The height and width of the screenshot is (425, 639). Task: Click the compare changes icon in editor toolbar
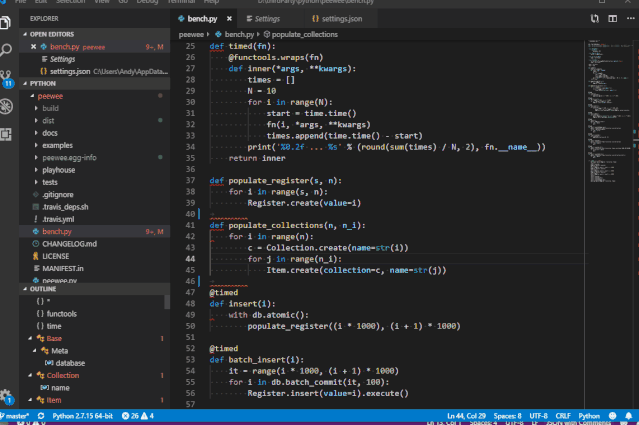tap(595, 19)
